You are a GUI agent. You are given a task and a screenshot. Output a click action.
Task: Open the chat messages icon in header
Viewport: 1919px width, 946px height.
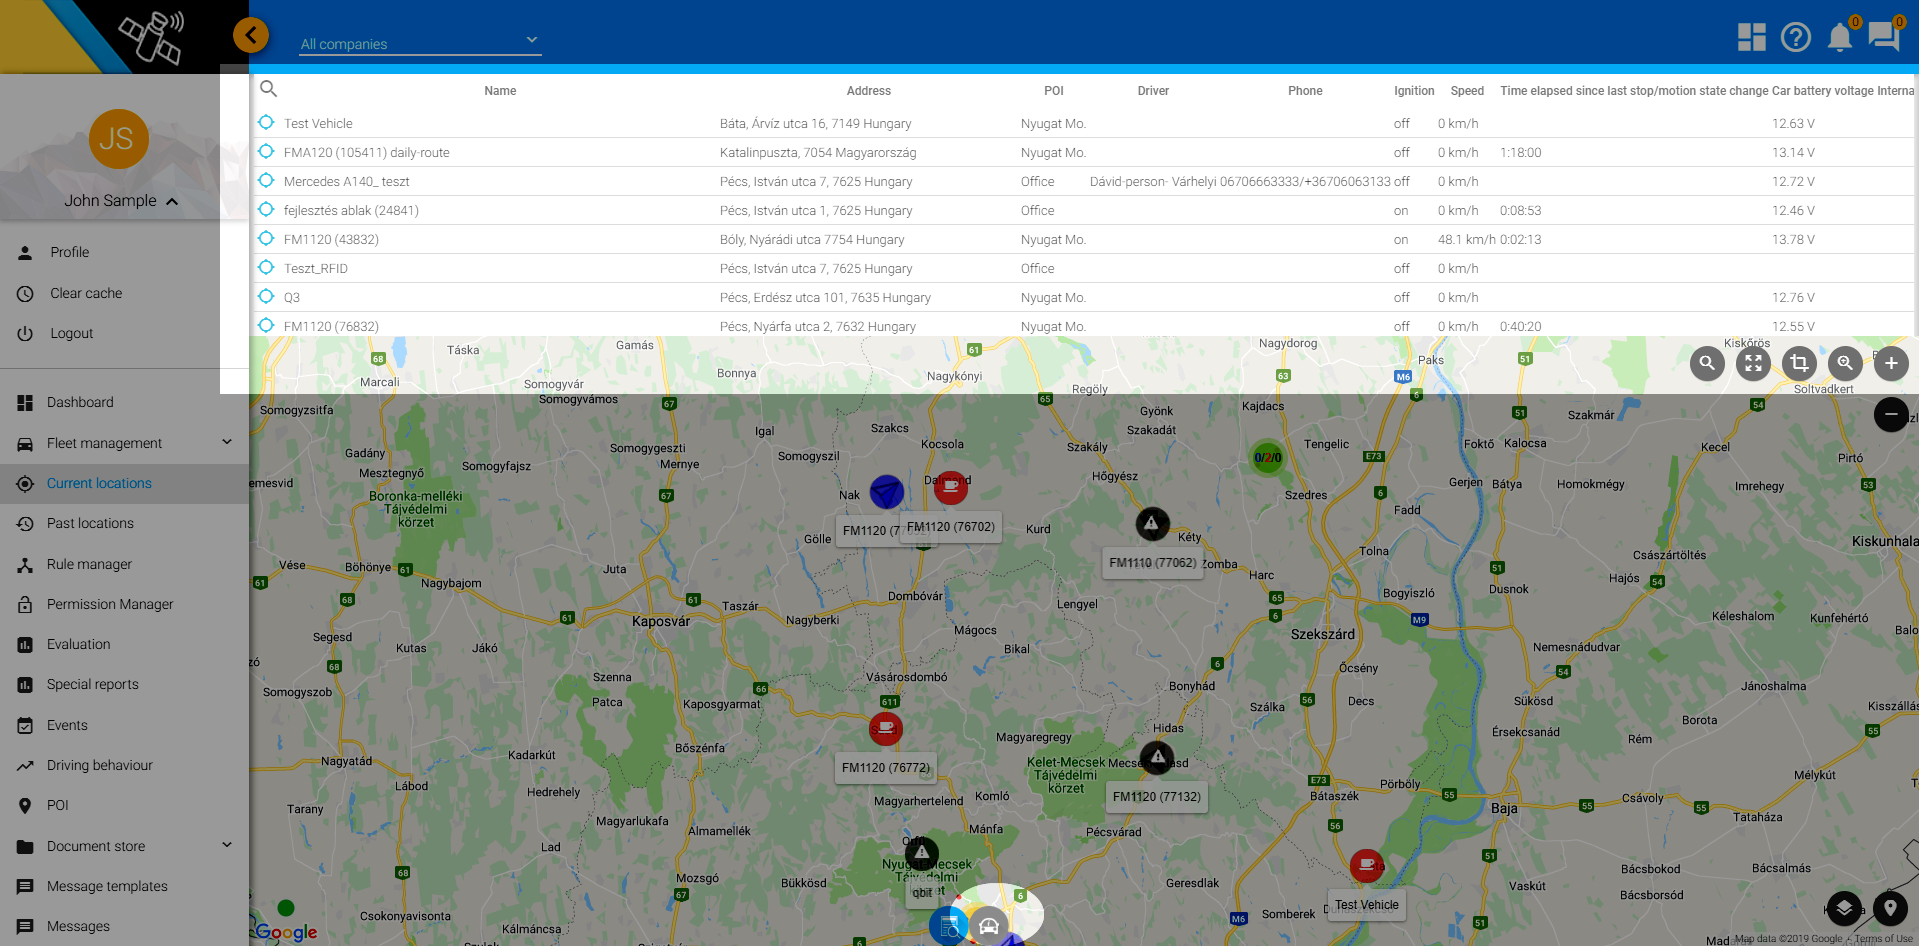1883,37
